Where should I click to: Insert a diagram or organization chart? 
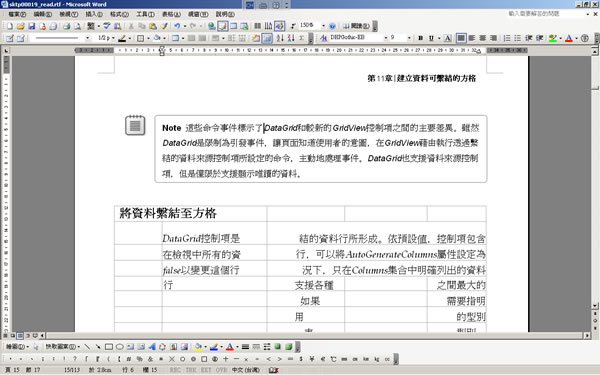163,347
